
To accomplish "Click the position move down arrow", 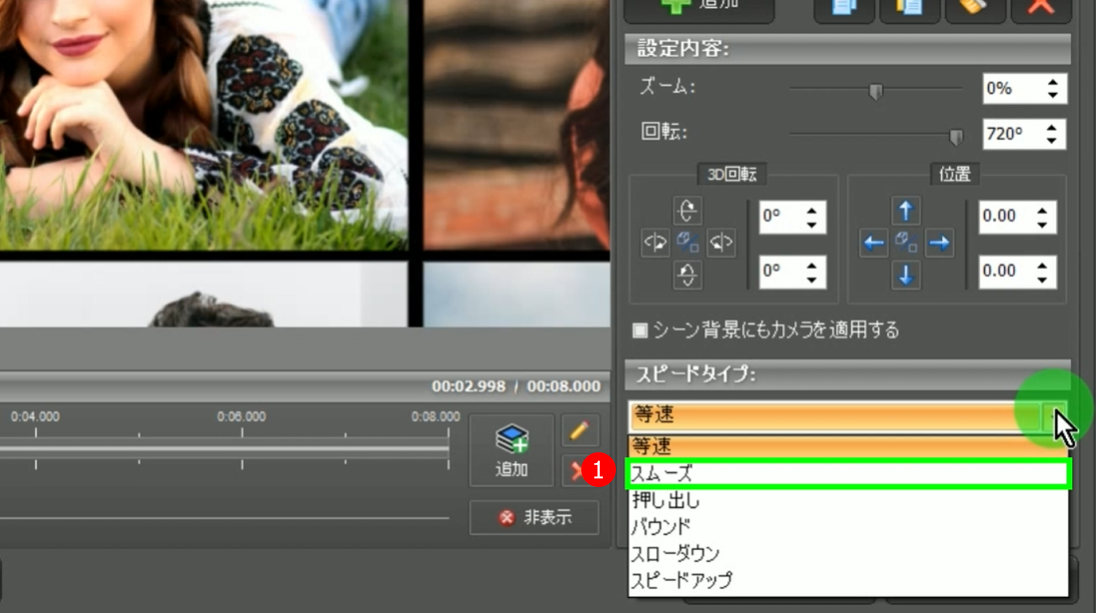I will [906, 275].
